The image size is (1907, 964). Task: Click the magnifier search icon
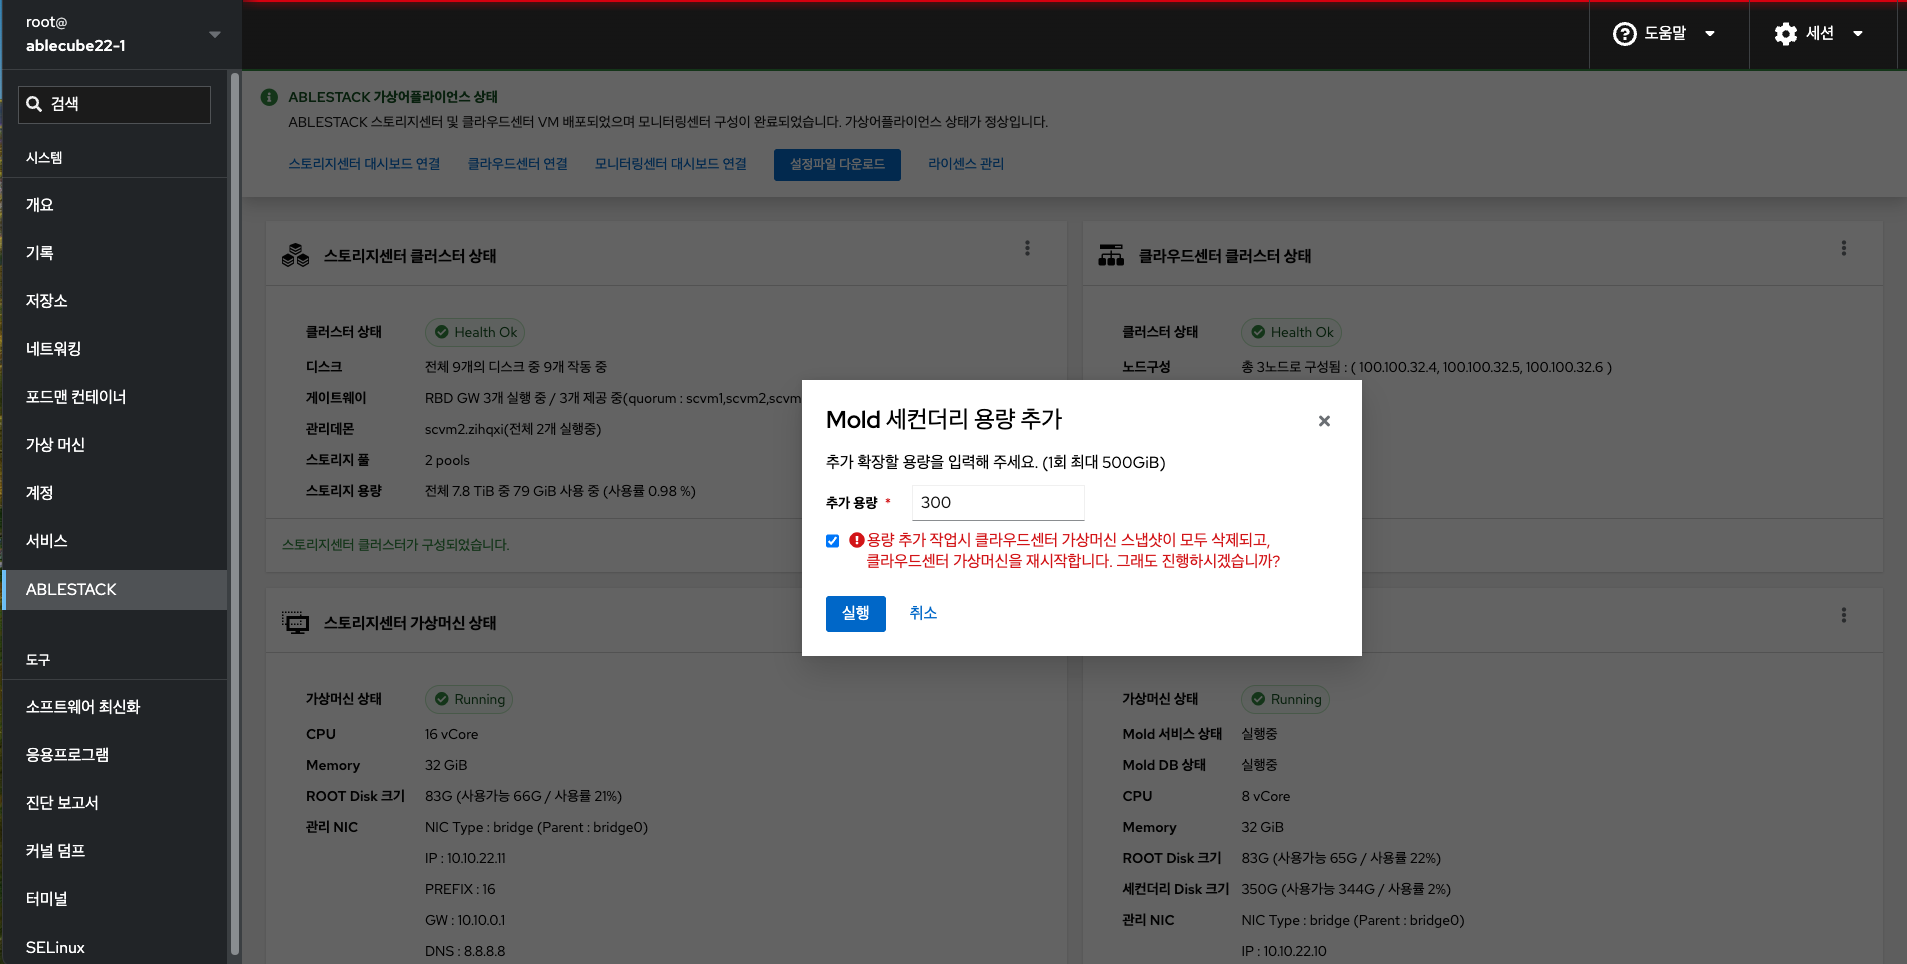[34, 104]
